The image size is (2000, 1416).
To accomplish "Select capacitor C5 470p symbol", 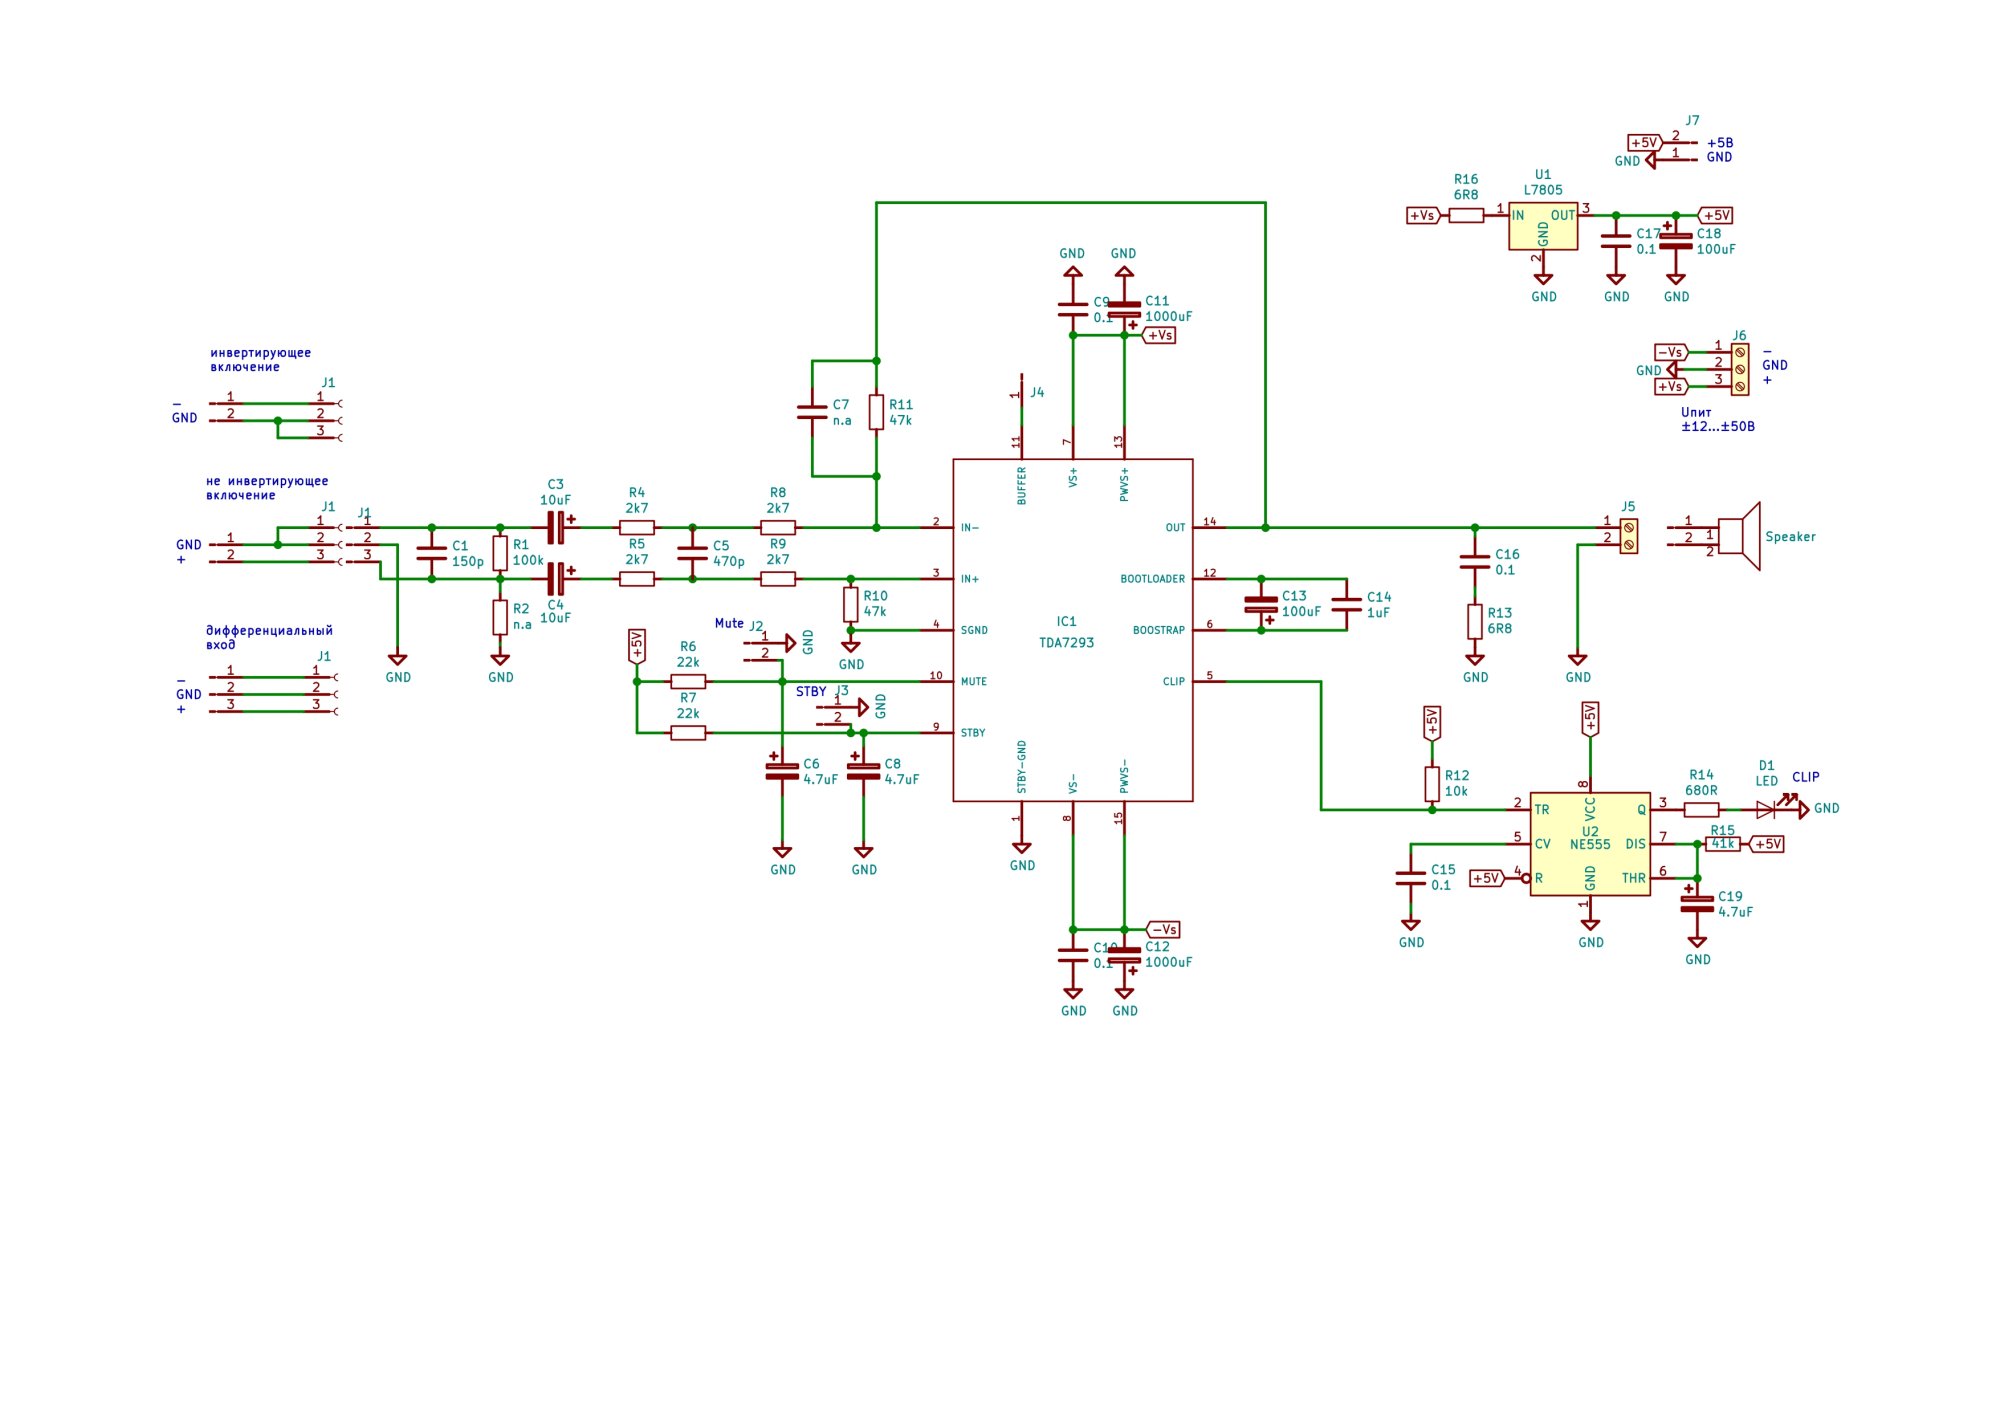I will click(x=692, y=553).
